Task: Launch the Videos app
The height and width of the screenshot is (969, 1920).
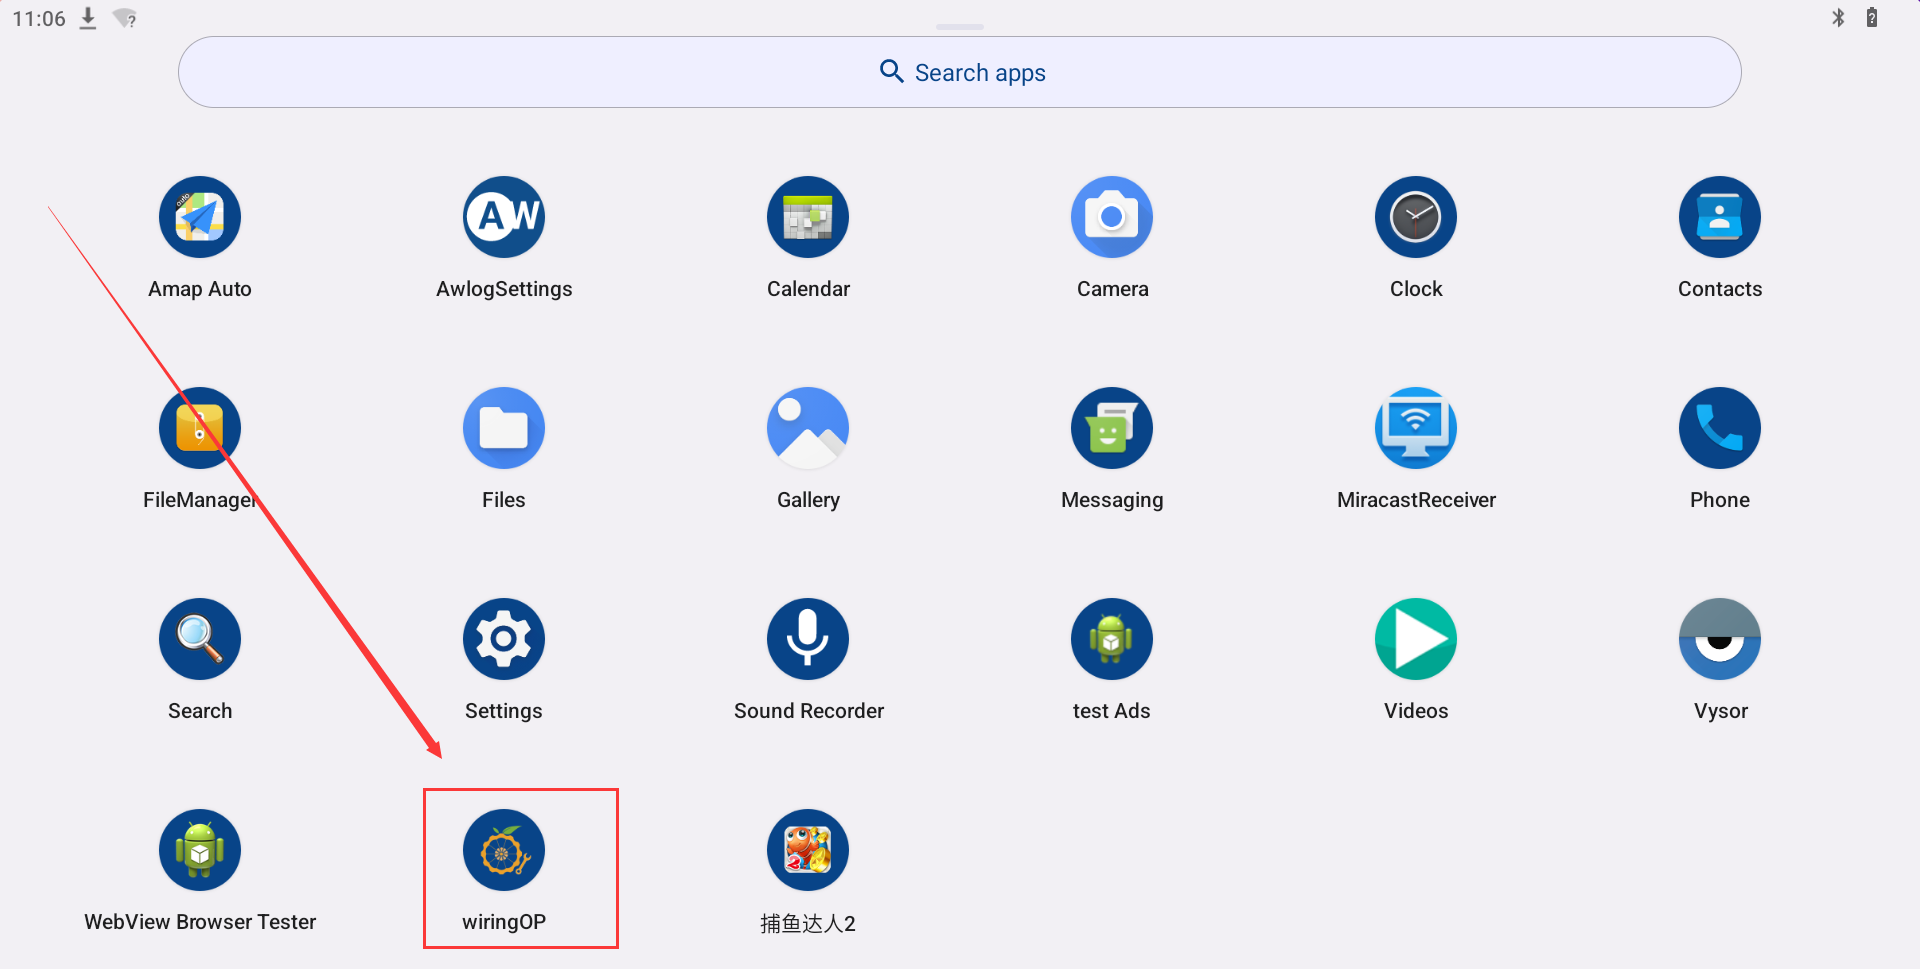Action: [1416, 639]
